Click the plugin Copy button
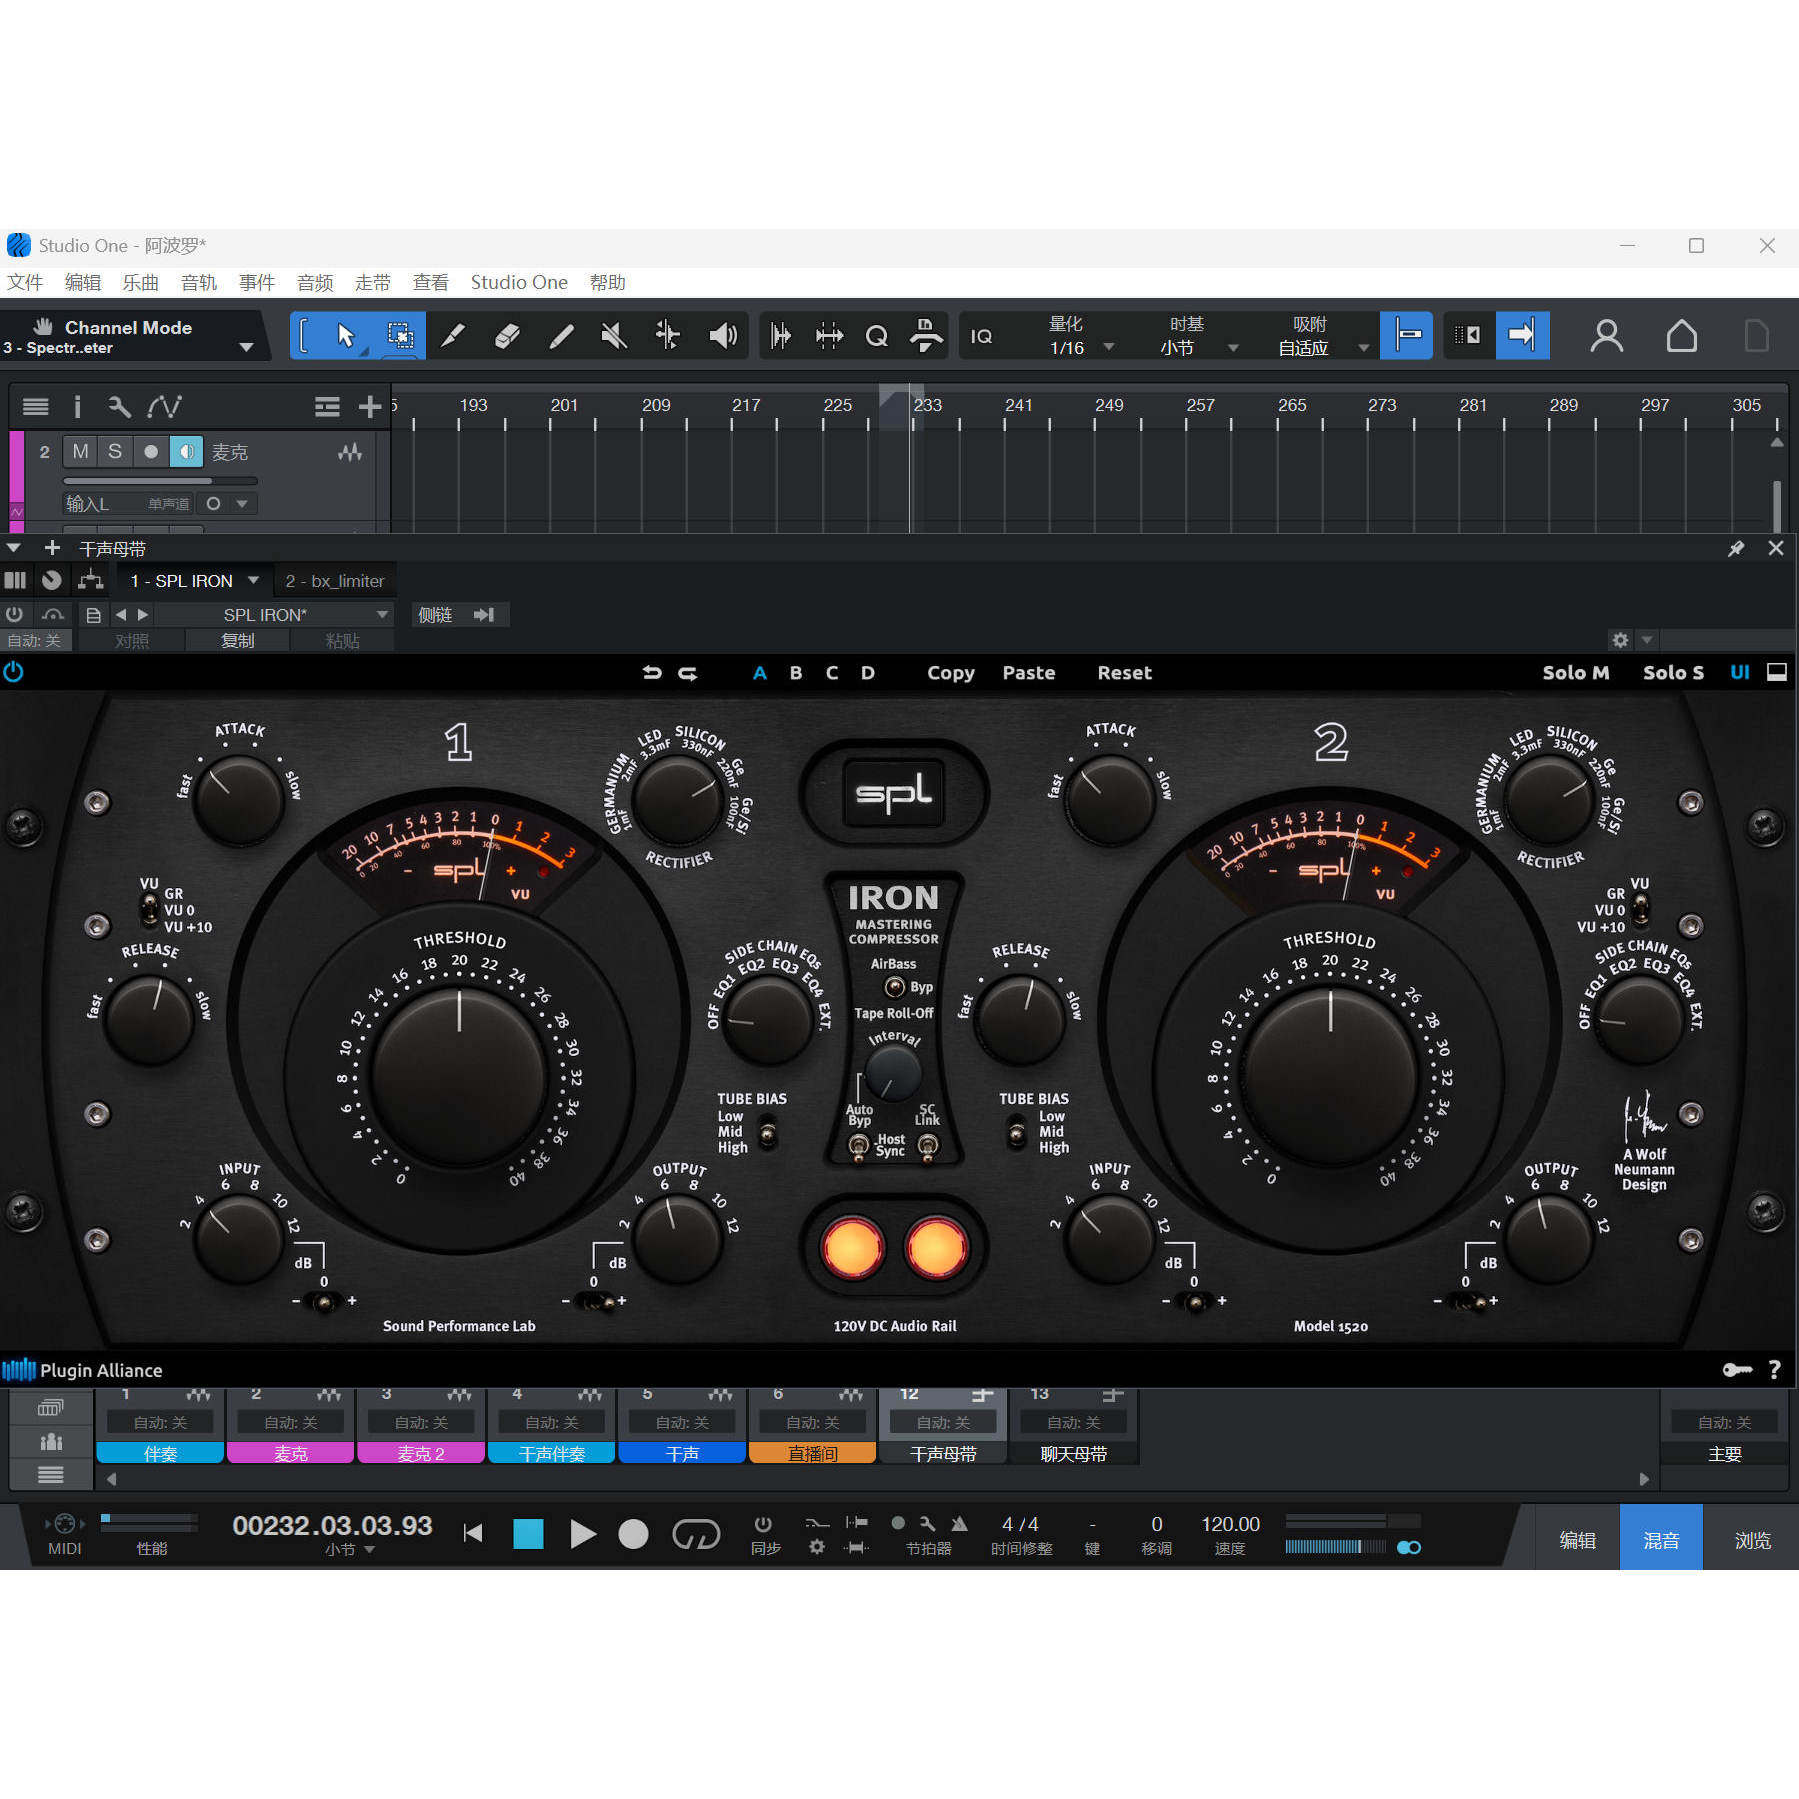The width and height of the screenshot is (1799, 1799). [x=950, y=673]
